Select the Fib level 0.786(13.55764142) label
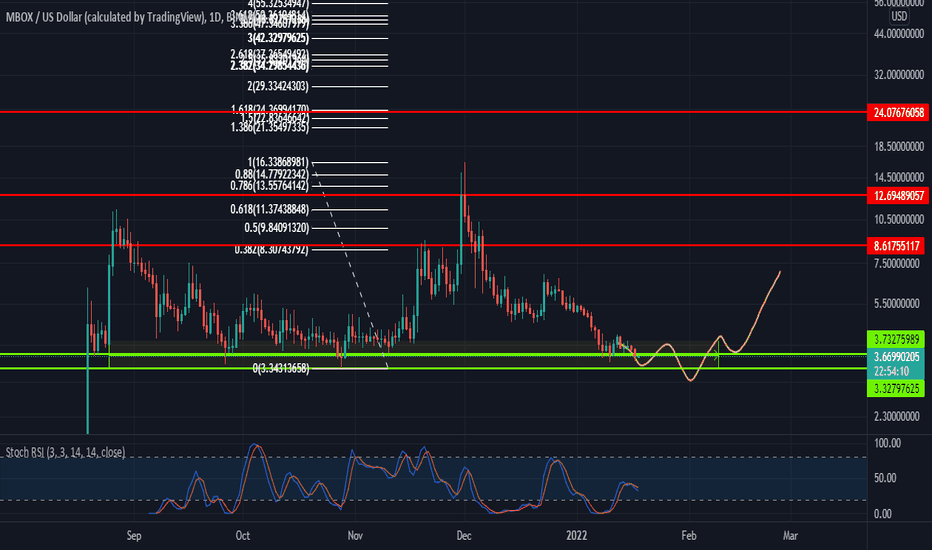 (x=270, y=186)
